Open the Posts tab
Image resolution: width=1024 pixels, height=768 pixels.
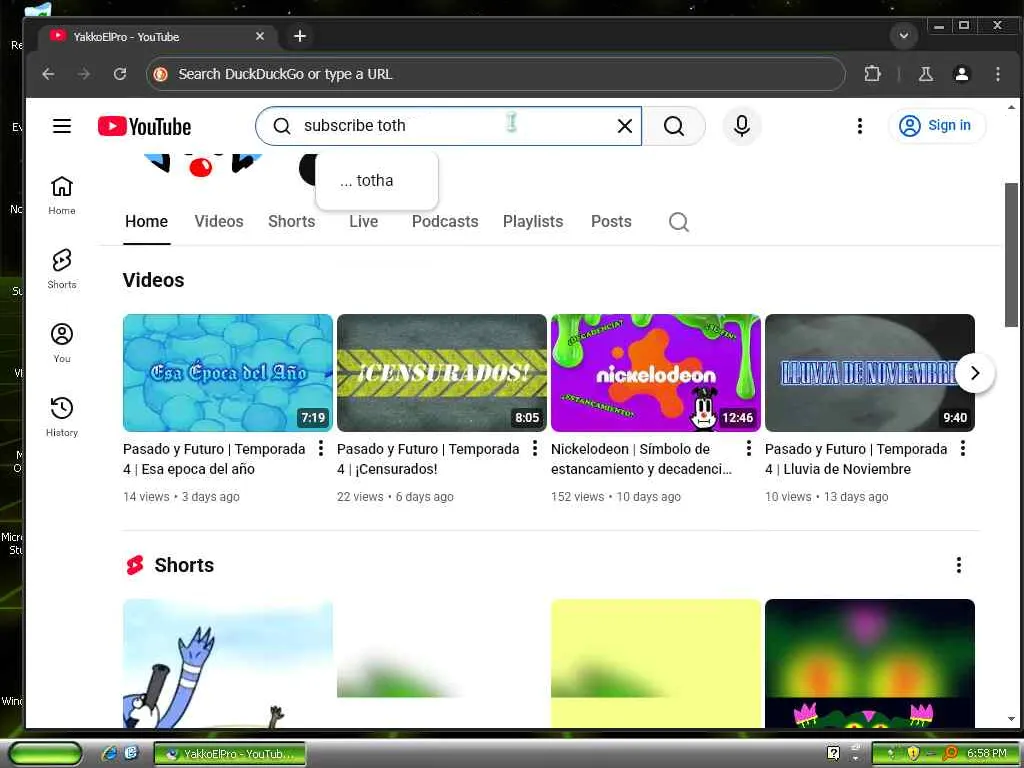click(611, 221)
